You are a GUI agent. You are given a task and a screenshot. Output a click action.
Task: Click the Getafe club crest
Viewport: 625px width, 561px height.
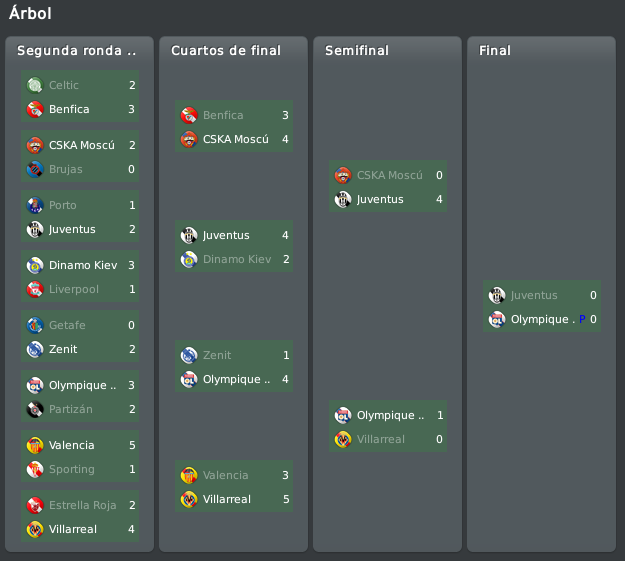tap(35, 325)
